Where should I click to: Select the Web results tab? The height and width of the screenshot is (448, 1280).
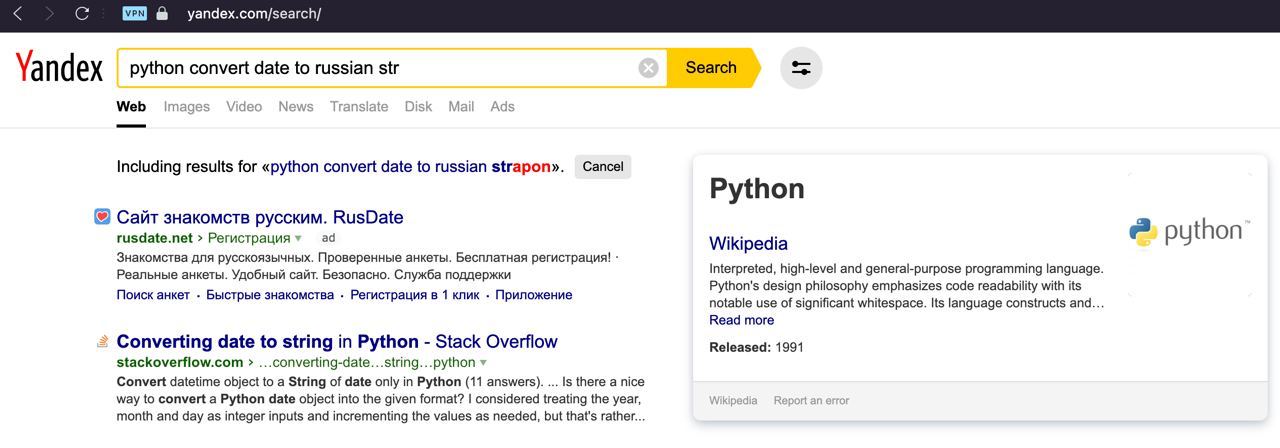point(131,107)
